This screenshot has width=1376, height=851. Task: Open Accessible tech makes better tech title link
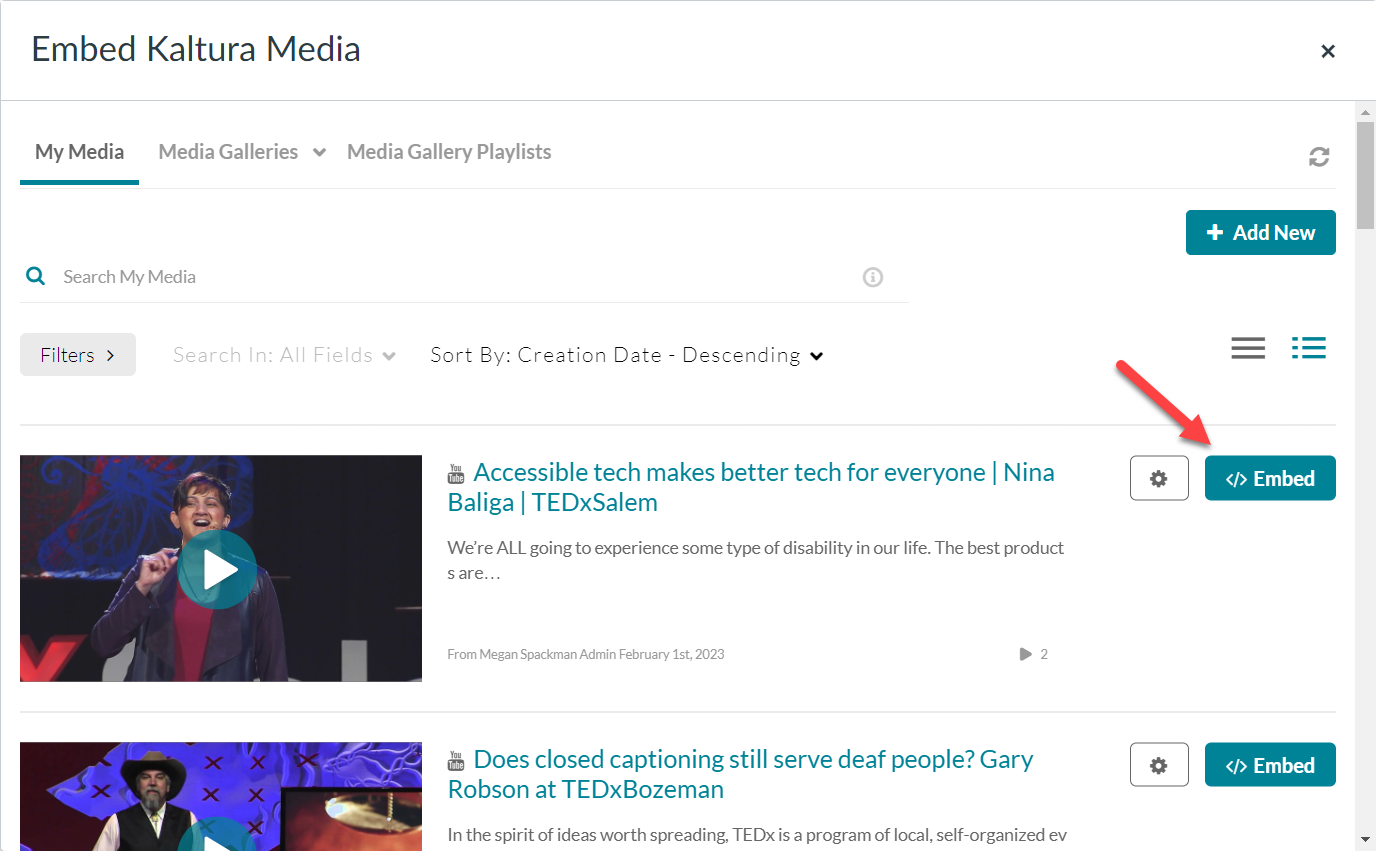751,487
